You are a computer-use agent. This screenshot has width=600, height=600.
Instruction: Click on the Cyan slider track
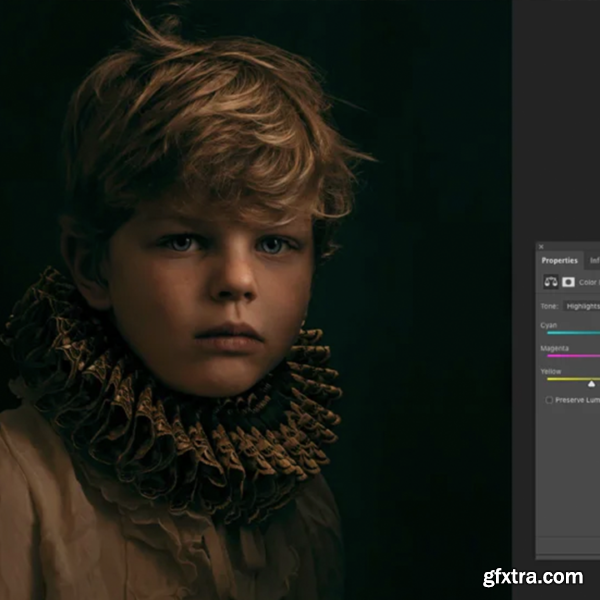(575, 333)
